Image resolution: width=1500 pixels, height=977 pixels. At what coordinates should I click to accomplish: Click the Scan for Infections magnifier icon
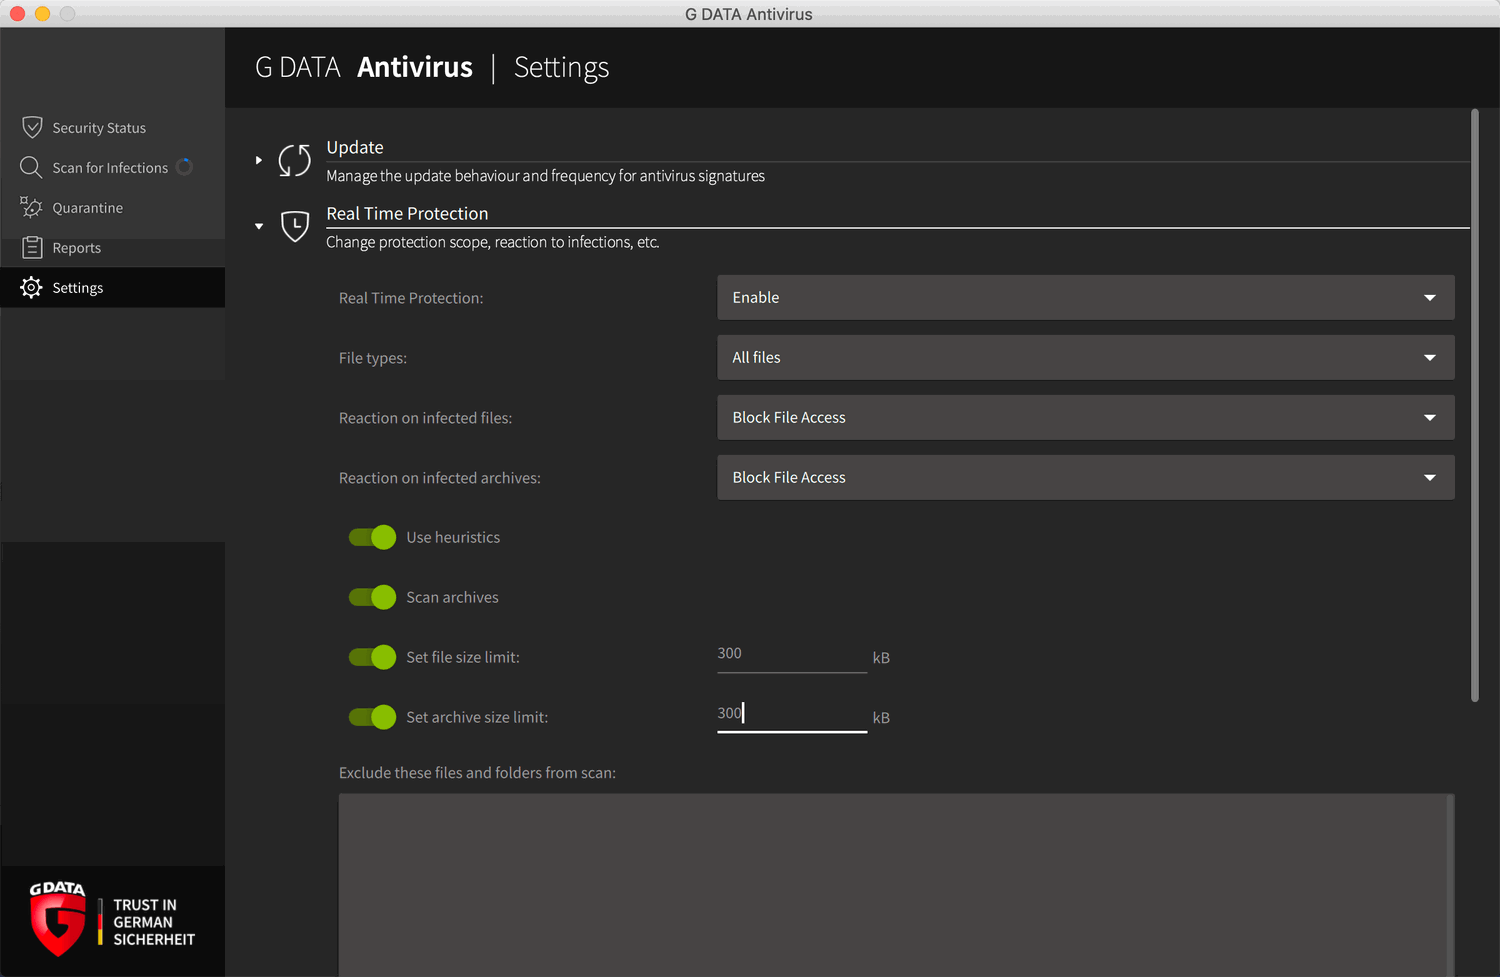pyautogui.click(x=31, y=167)
